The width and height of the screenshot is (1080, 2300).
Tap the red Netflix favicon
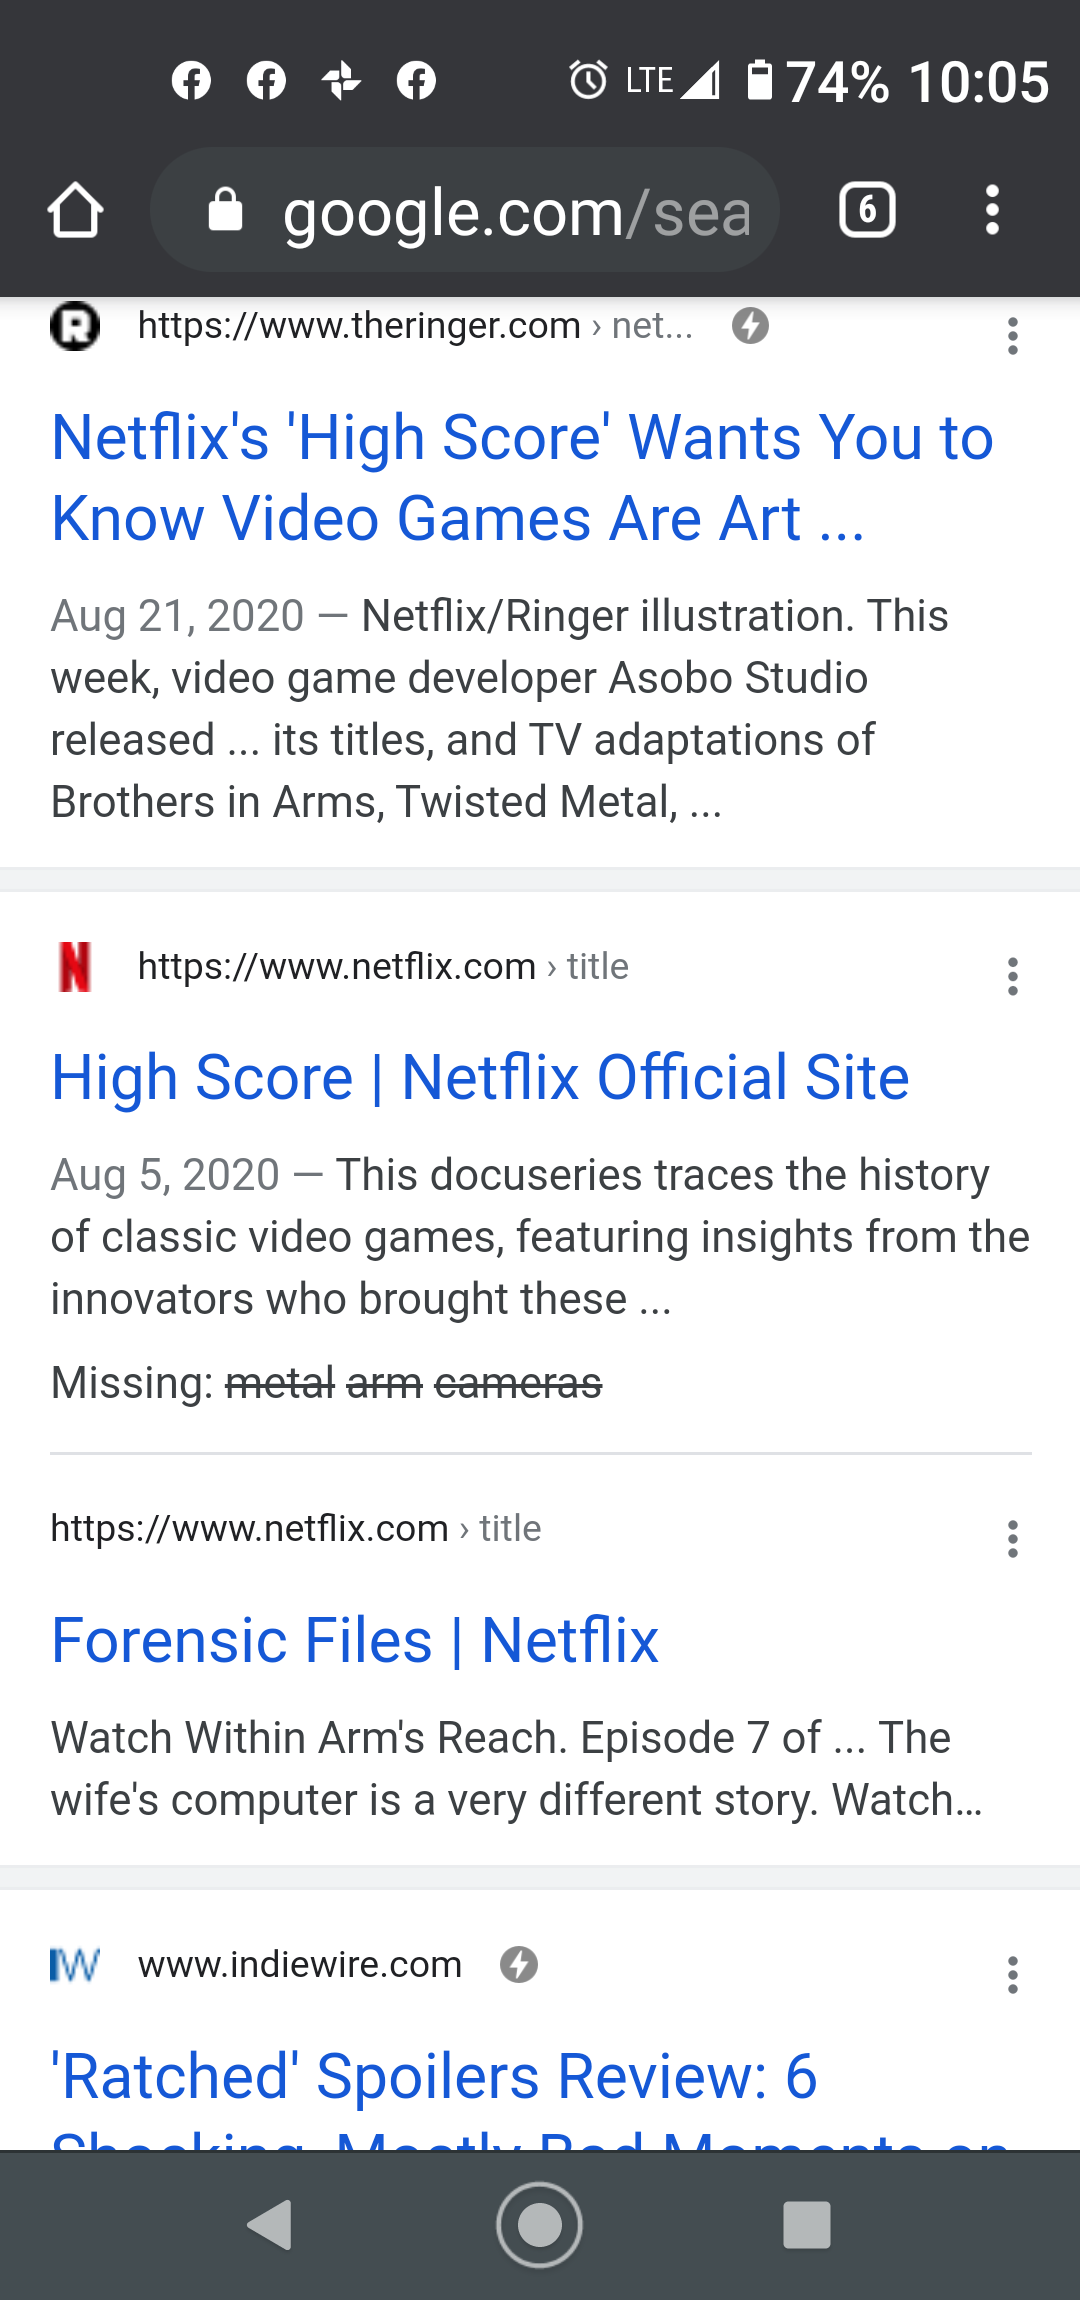coord(75,967)
